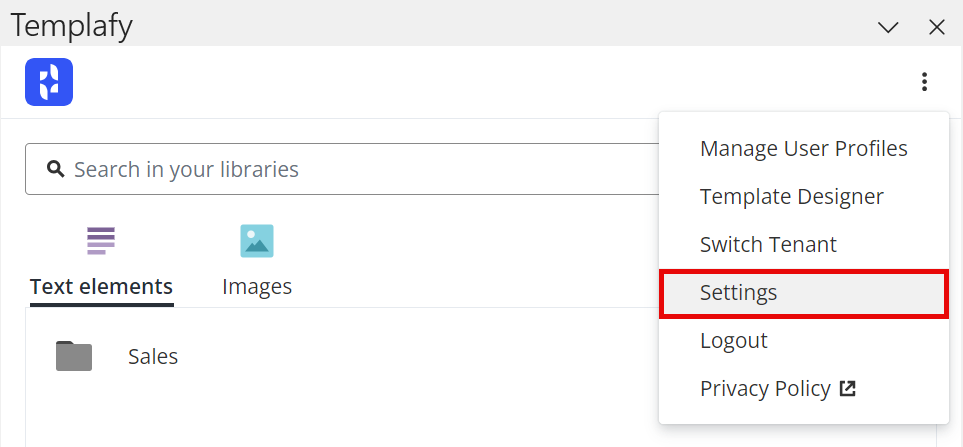The height and width of the screenshot is (447, 963).
Task: Click the Images picture icon
Action: point(257,241)
